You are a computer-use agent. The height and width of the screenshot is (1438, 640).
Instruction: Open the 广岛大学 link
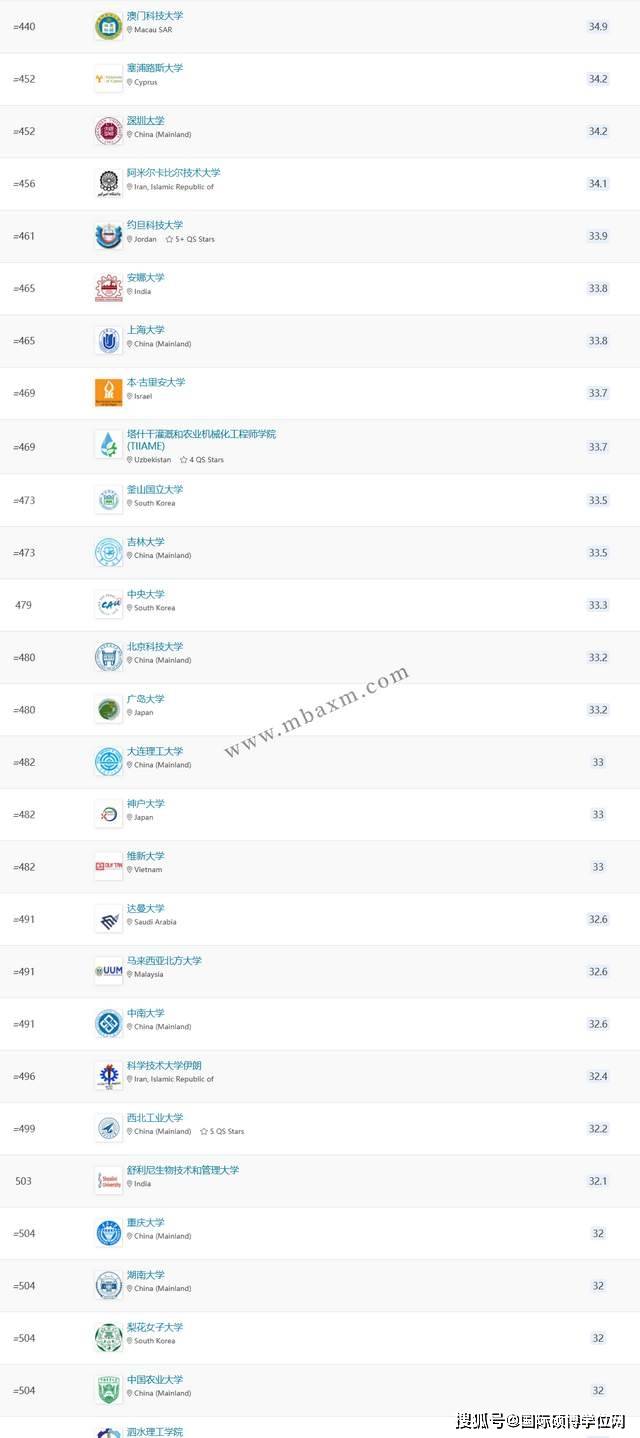point(146,699)
